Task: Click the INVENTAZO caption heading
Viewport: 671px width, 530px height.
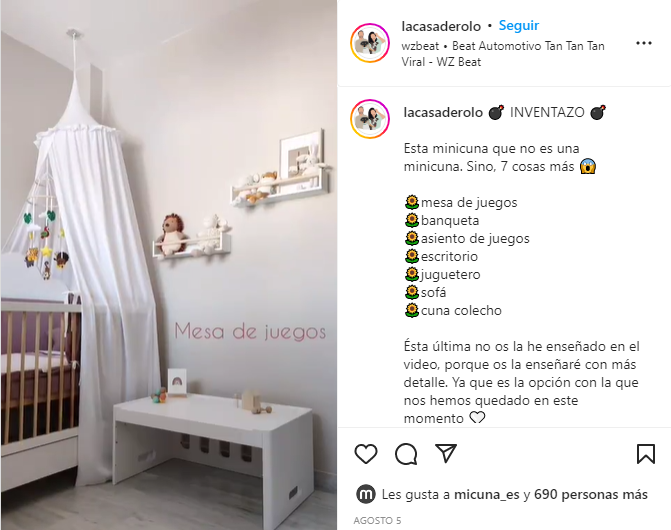Action: (x=547, y=113)
